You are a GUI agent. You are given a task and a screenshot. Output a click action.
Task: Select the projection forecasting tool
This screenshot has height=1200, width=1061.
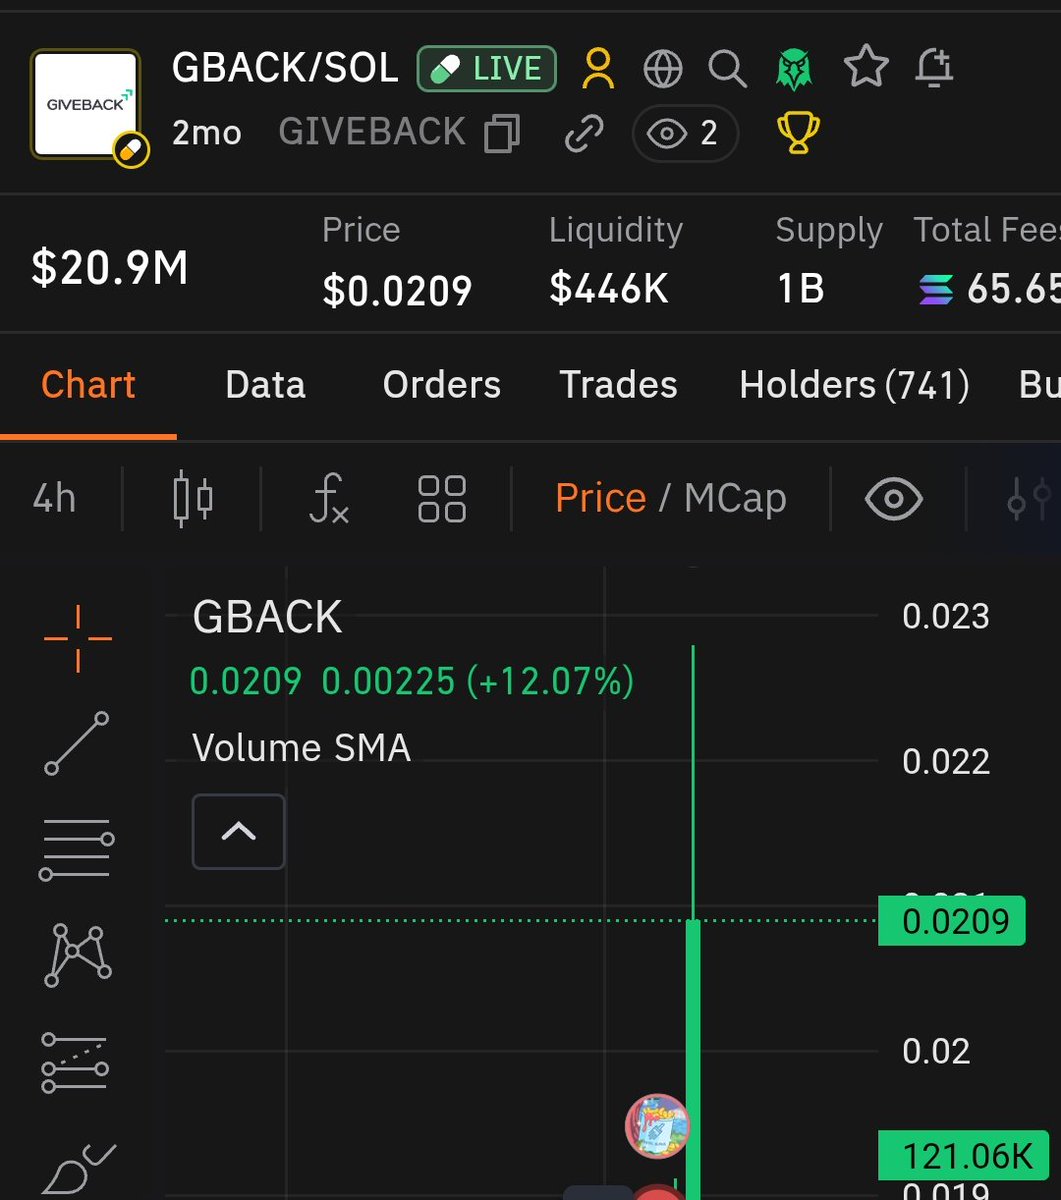click(x=75, y=1062)
